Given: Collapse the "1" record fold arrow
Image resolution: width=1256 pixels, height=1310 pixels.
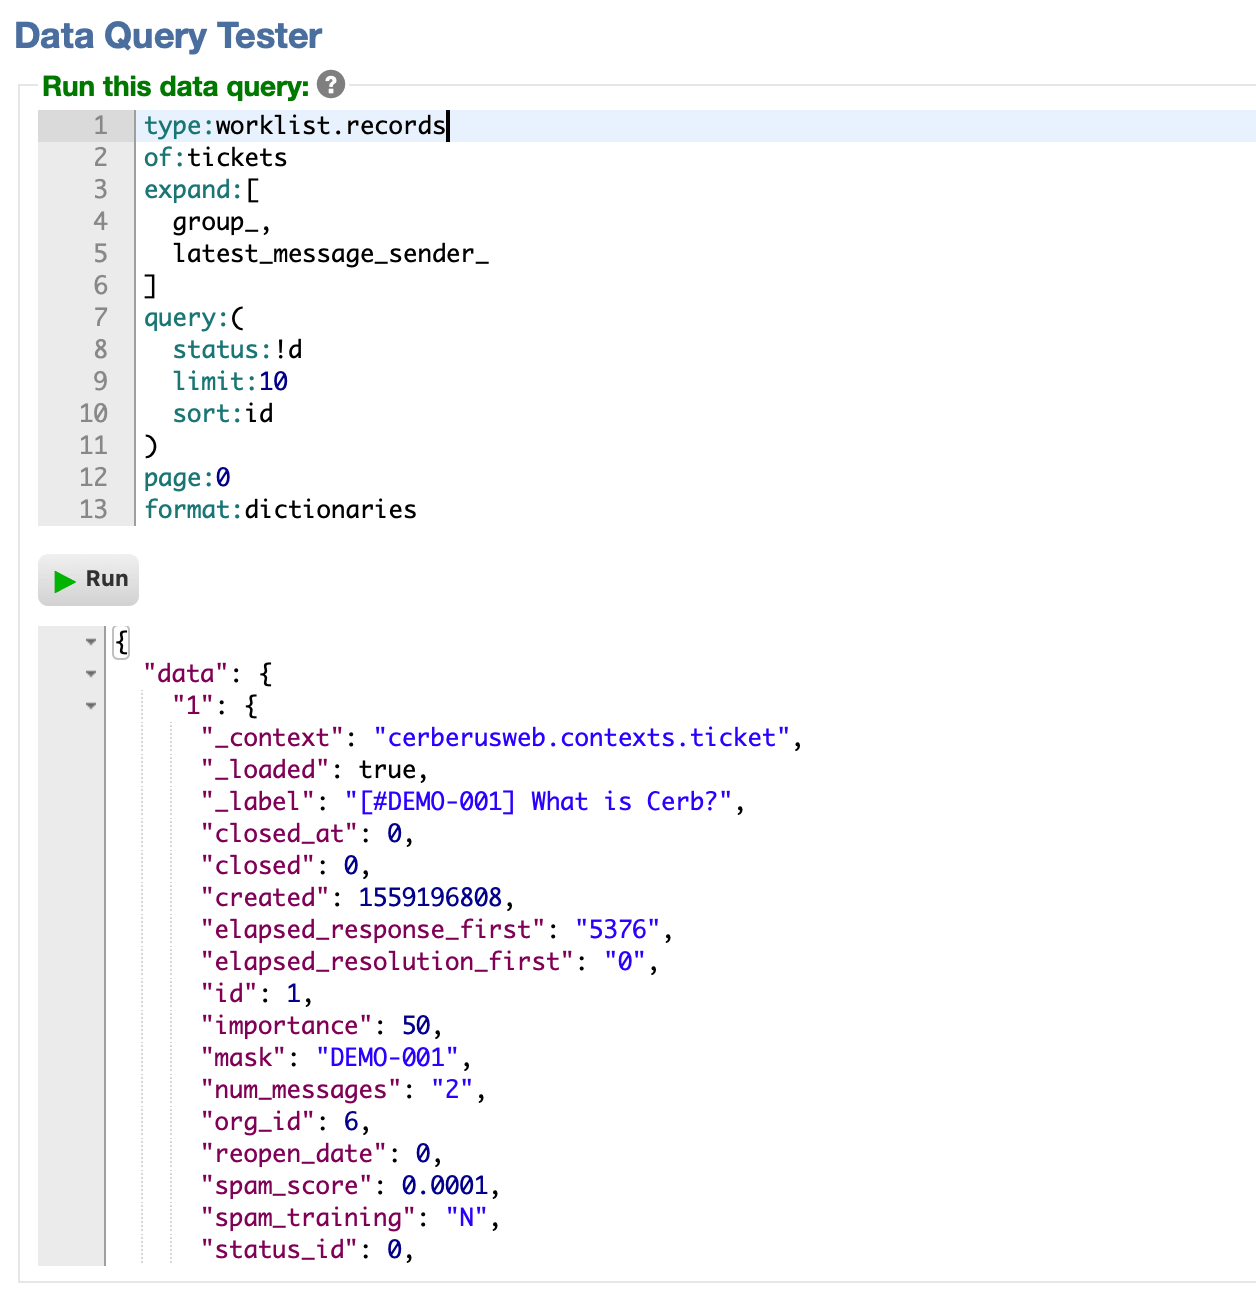Looking at the screenshot, I should 91,706.
